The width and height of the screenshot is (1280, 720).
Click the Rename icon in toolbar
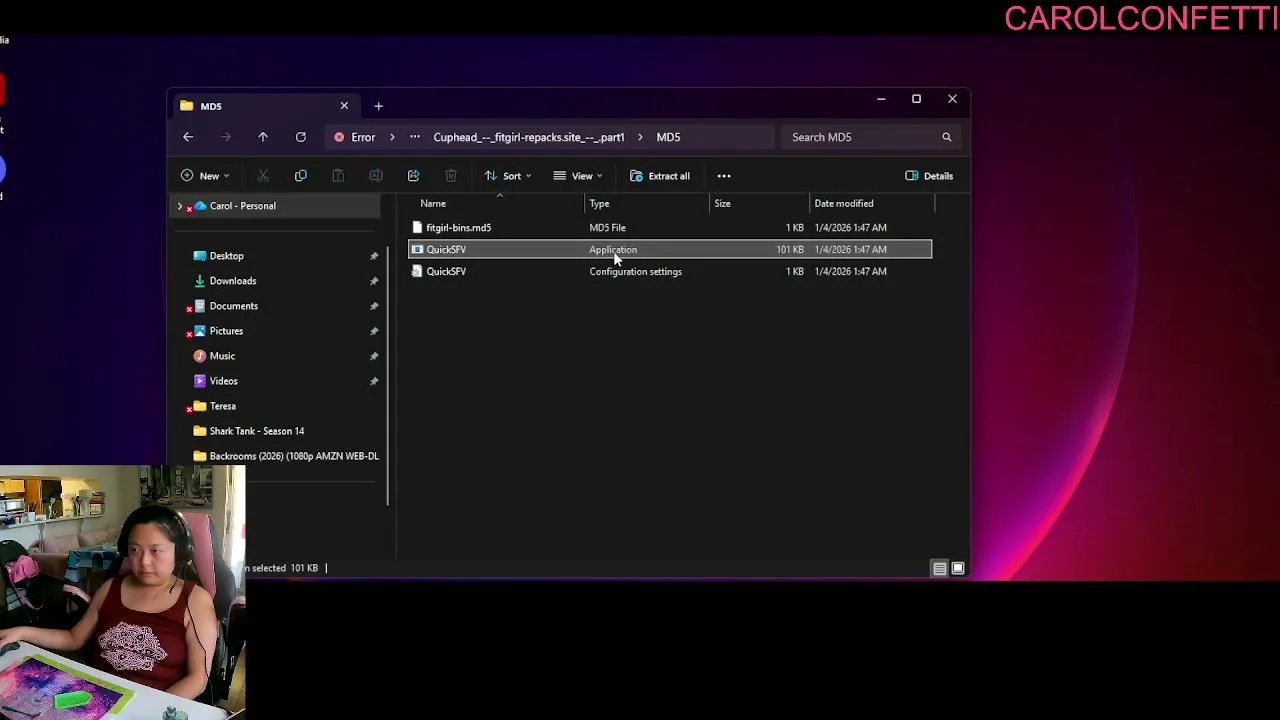point(376,176)
